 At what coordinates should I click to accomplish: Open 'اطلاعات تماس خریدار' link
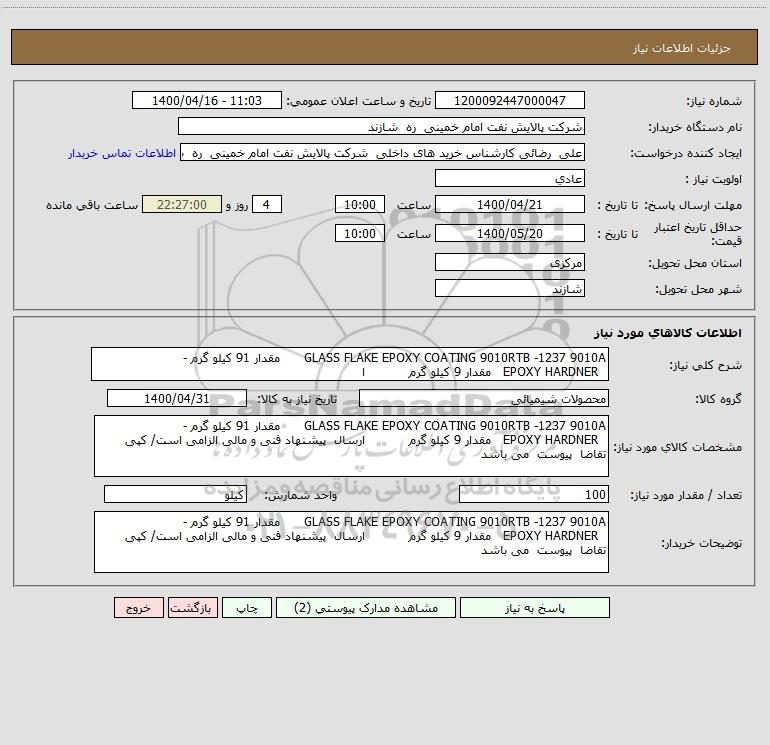click(122, 153)
